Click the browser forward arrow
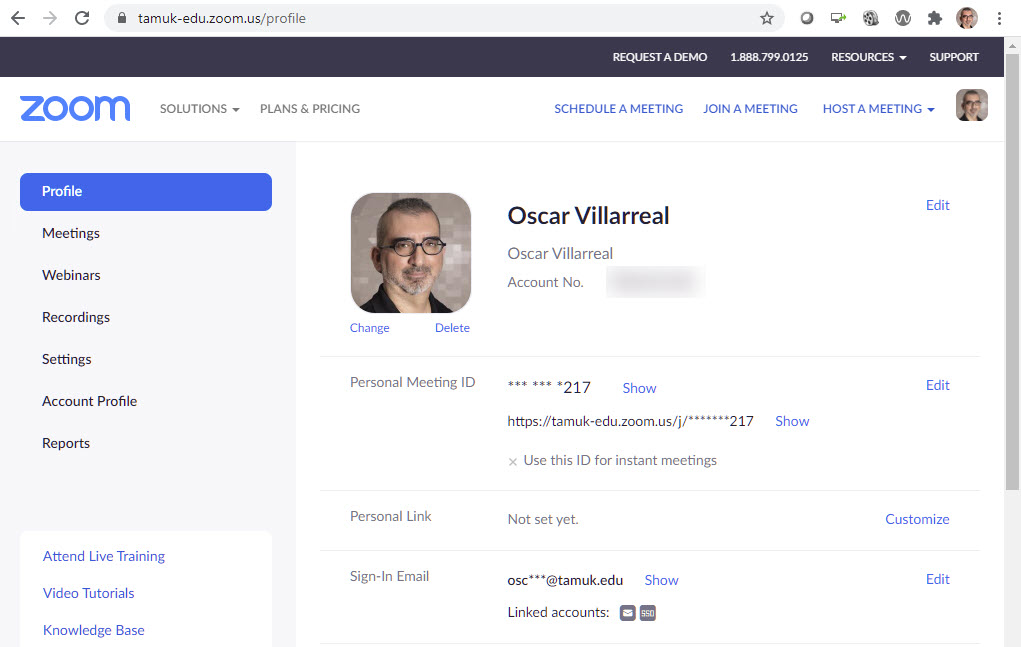Viewport: 1021px width, 647px height. pos(50,18)
